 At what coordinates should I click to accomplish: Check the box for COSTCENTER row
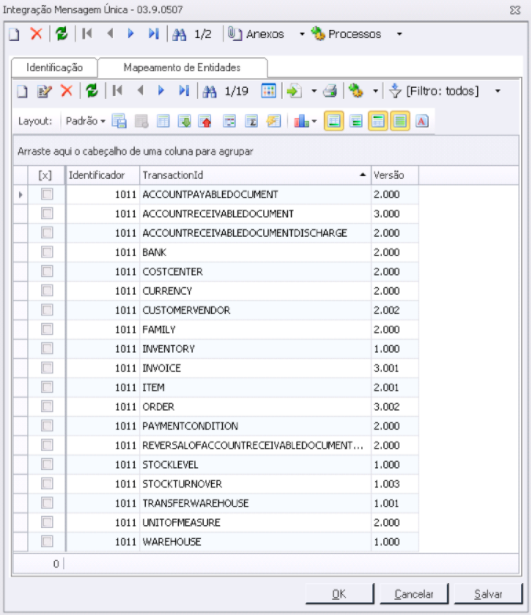pyautogui.click(x=47, y=271)
